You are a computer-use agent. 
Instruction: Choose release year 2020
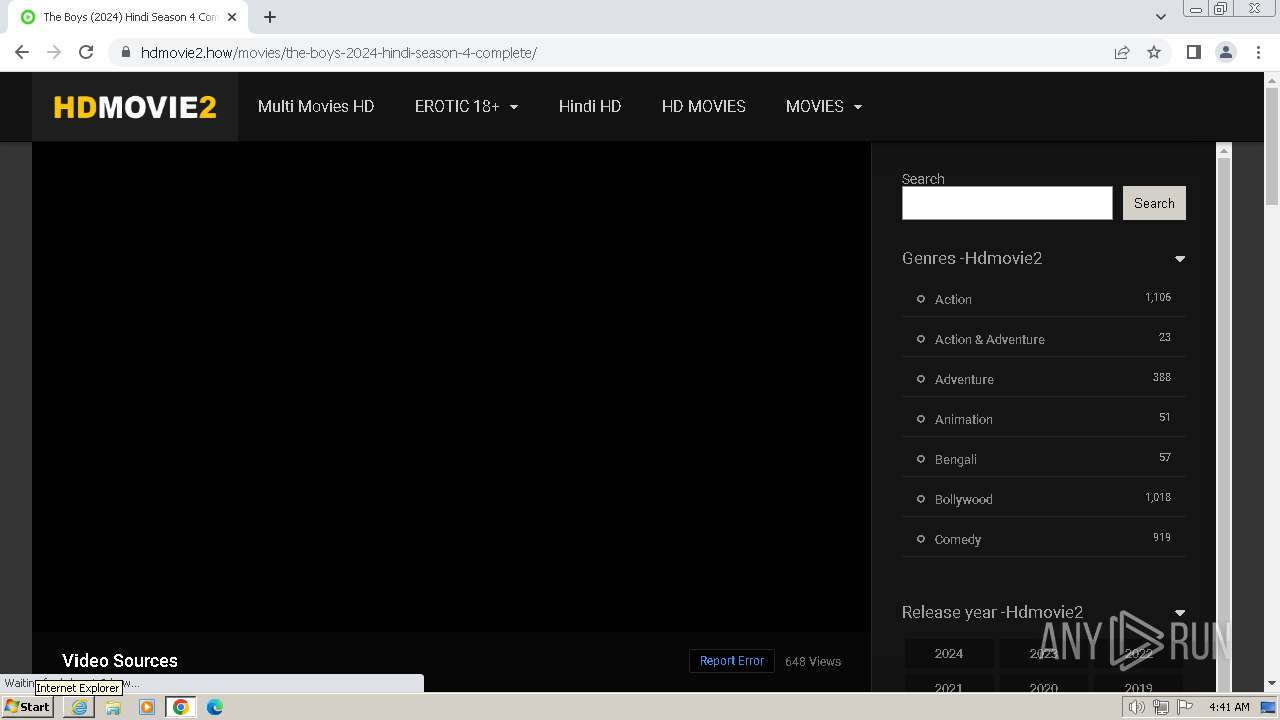coord(1044,686)
